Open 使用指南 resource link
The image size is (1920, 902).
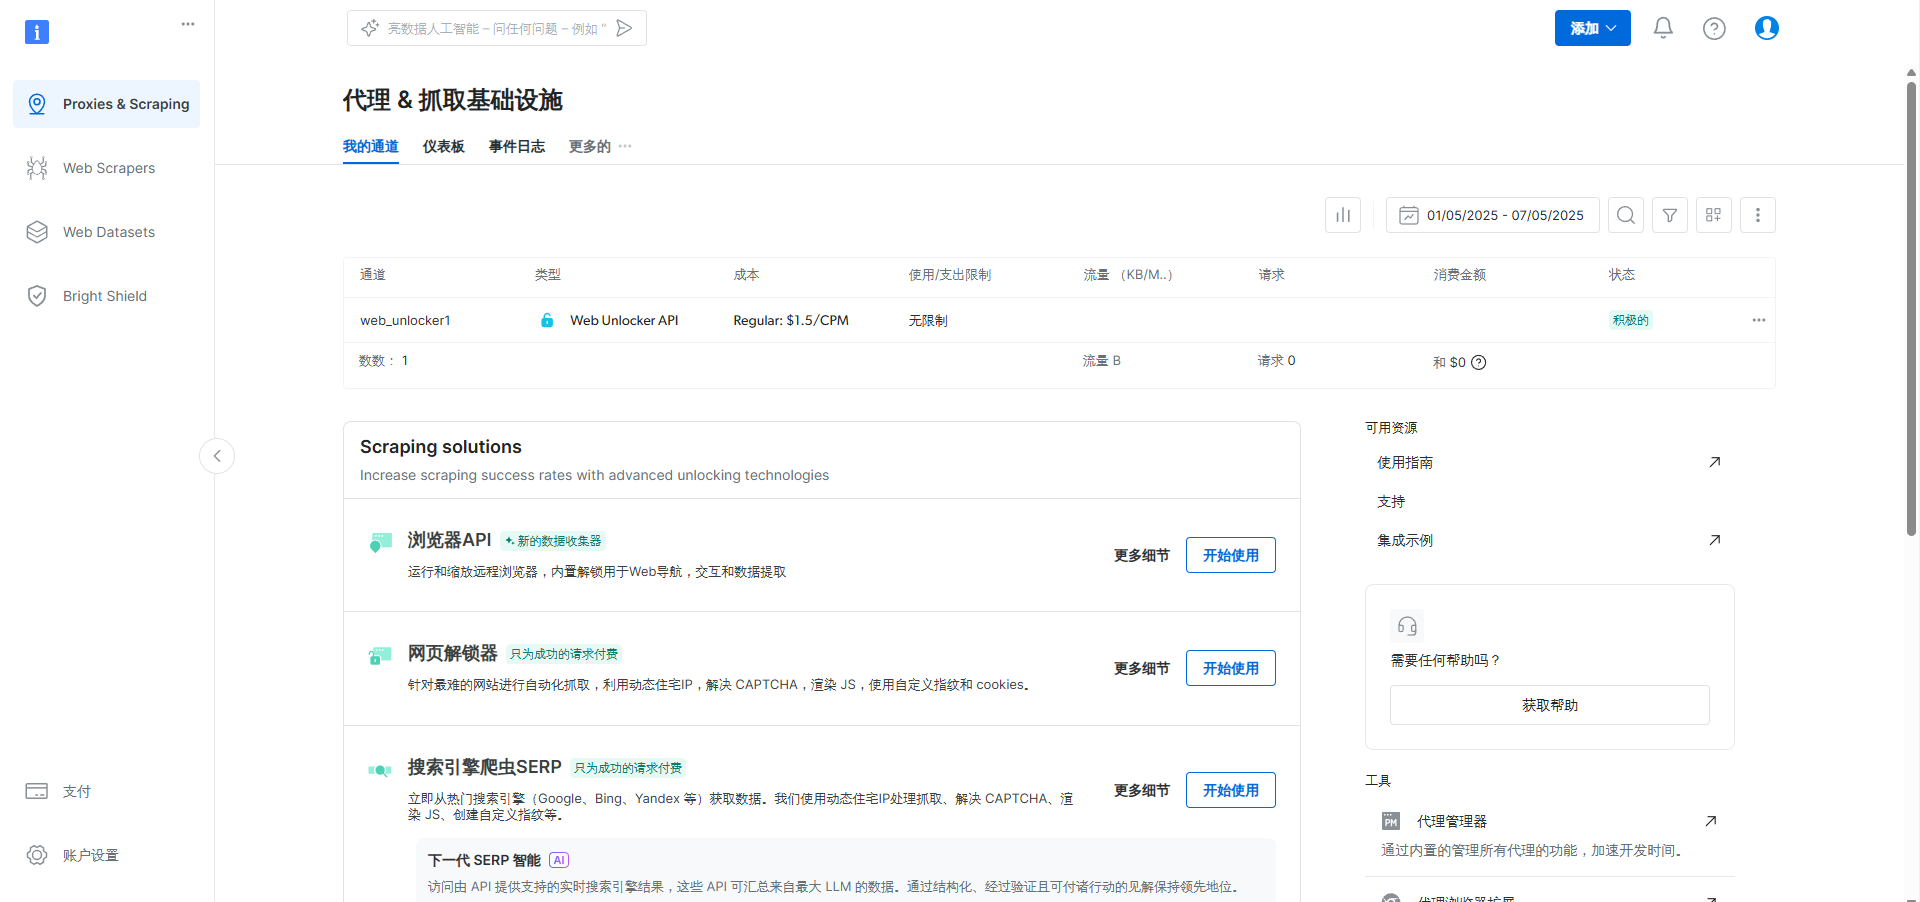pos(1405,462)
